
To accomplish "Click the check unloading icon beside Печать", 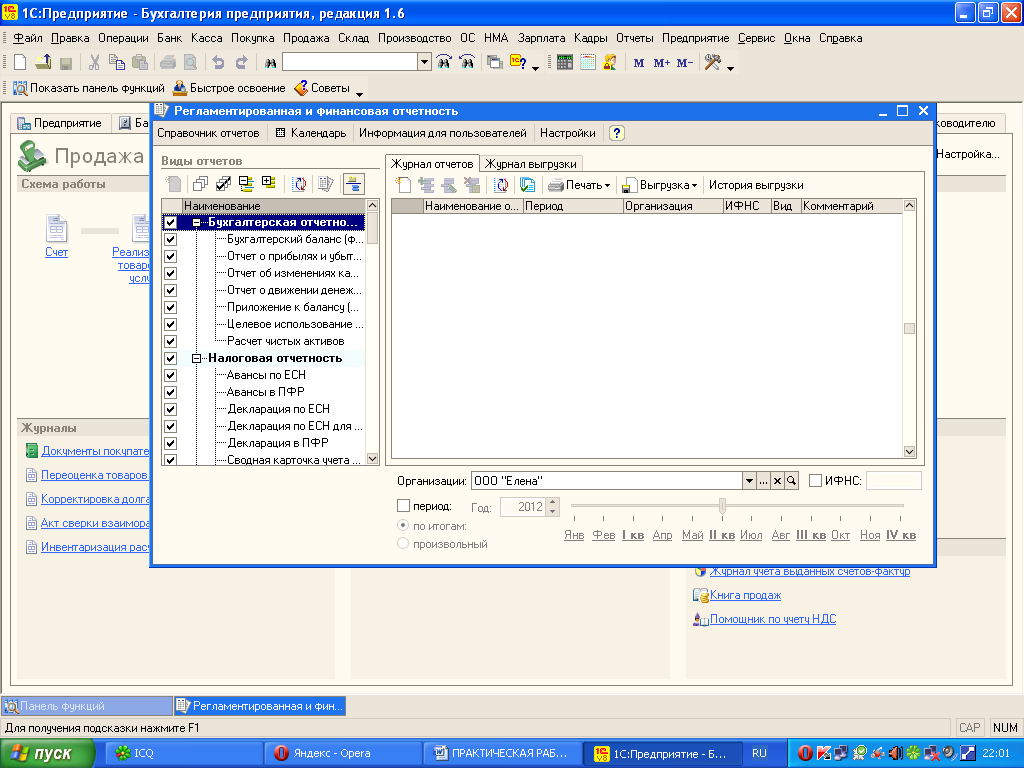I will point(528,185).
